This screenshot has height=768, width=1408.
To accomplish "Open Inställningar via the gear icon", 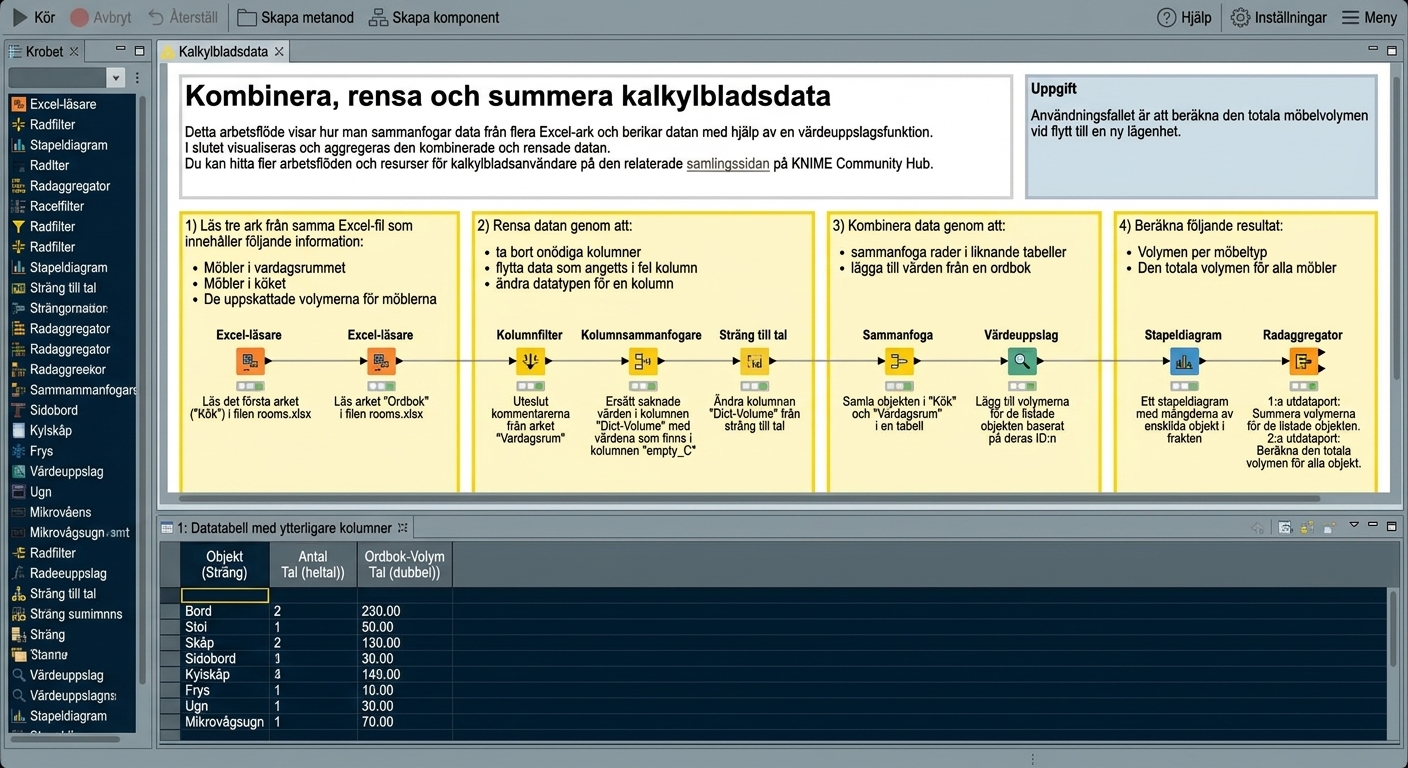I will click(x=1240, y=17).
